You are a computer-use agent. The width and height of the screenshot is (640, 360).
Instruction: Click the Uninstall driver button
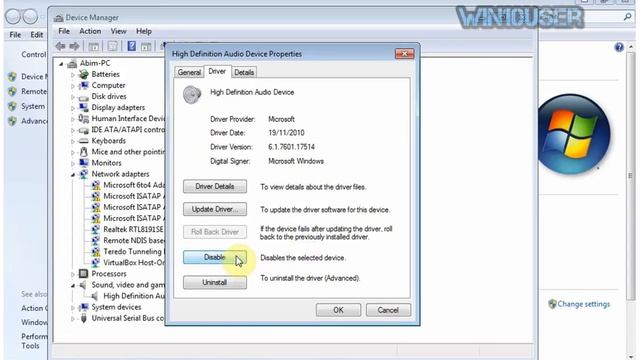[215, 282]
